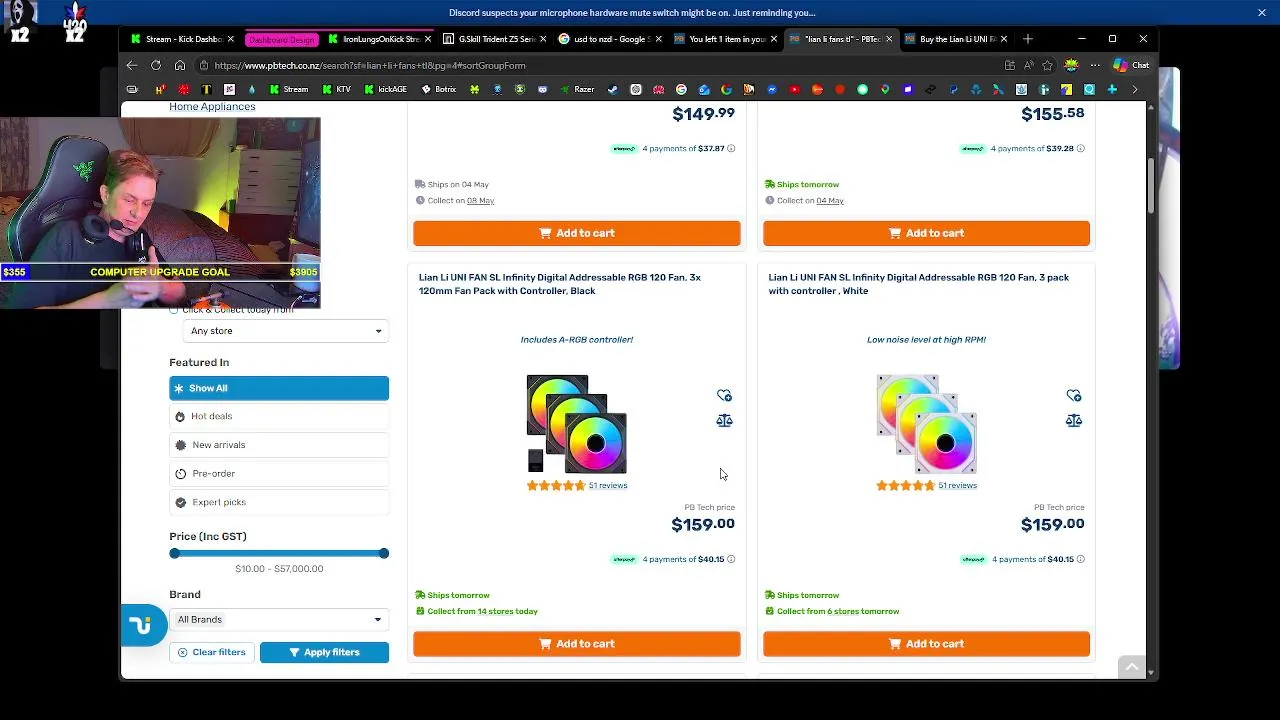Click the minimum price slider handle
The width and height of the screenshot is (1280, 720).
tap(175, 553)
